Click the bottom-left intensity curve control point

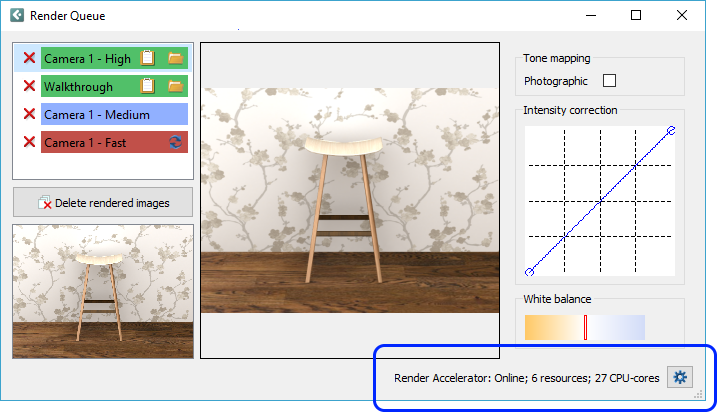[x=529, y=272]
